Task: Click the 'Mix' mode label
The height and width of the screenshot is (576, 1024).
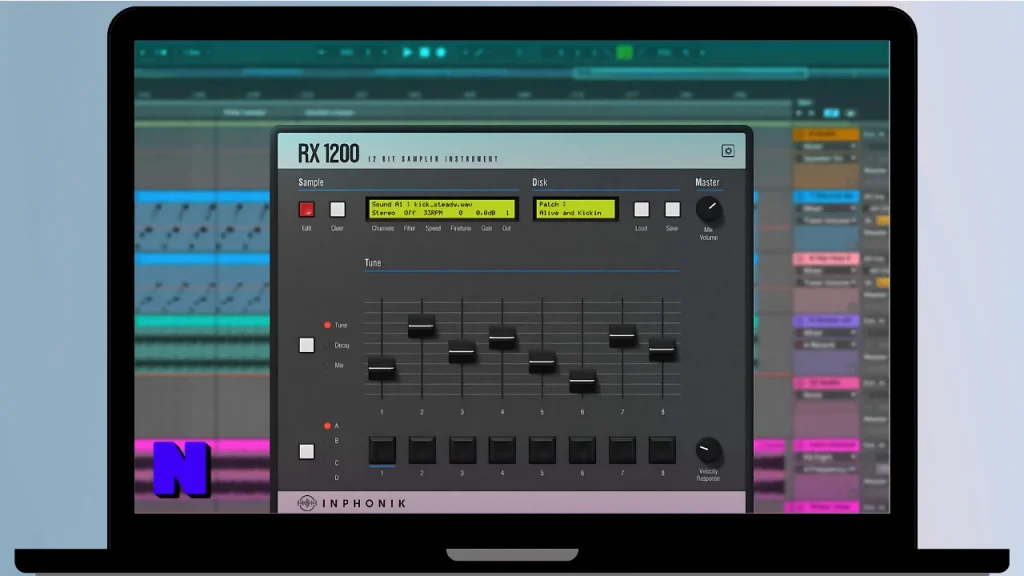Action: 339,366
